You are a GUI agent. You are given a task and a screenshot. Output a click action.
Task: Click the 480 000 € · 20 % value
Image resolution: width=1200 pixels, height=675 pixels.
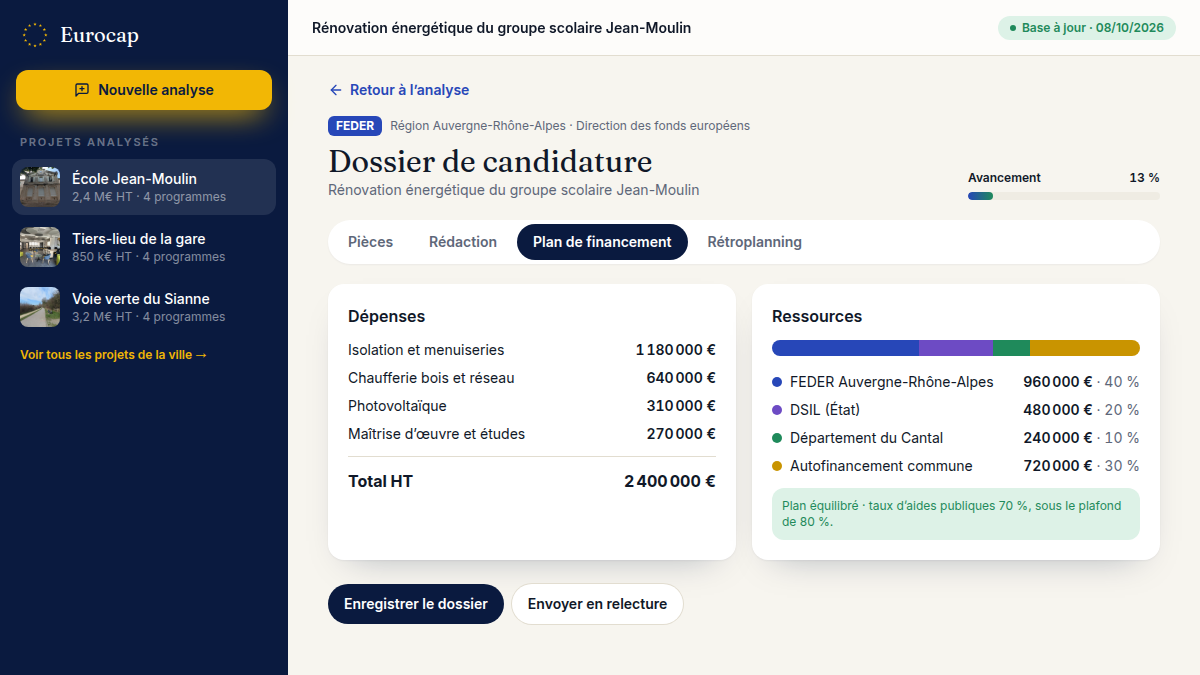click(1081, 410)
